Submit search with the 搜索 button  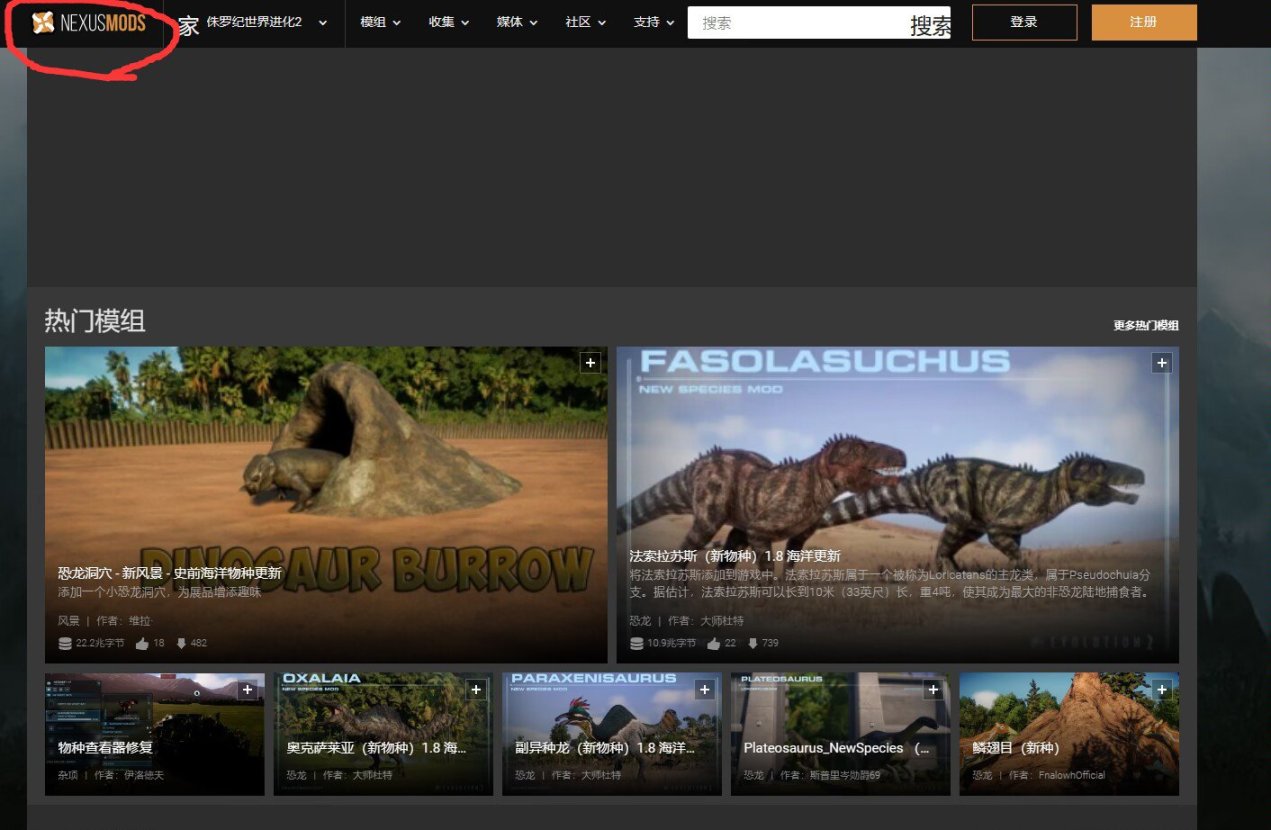930,27
